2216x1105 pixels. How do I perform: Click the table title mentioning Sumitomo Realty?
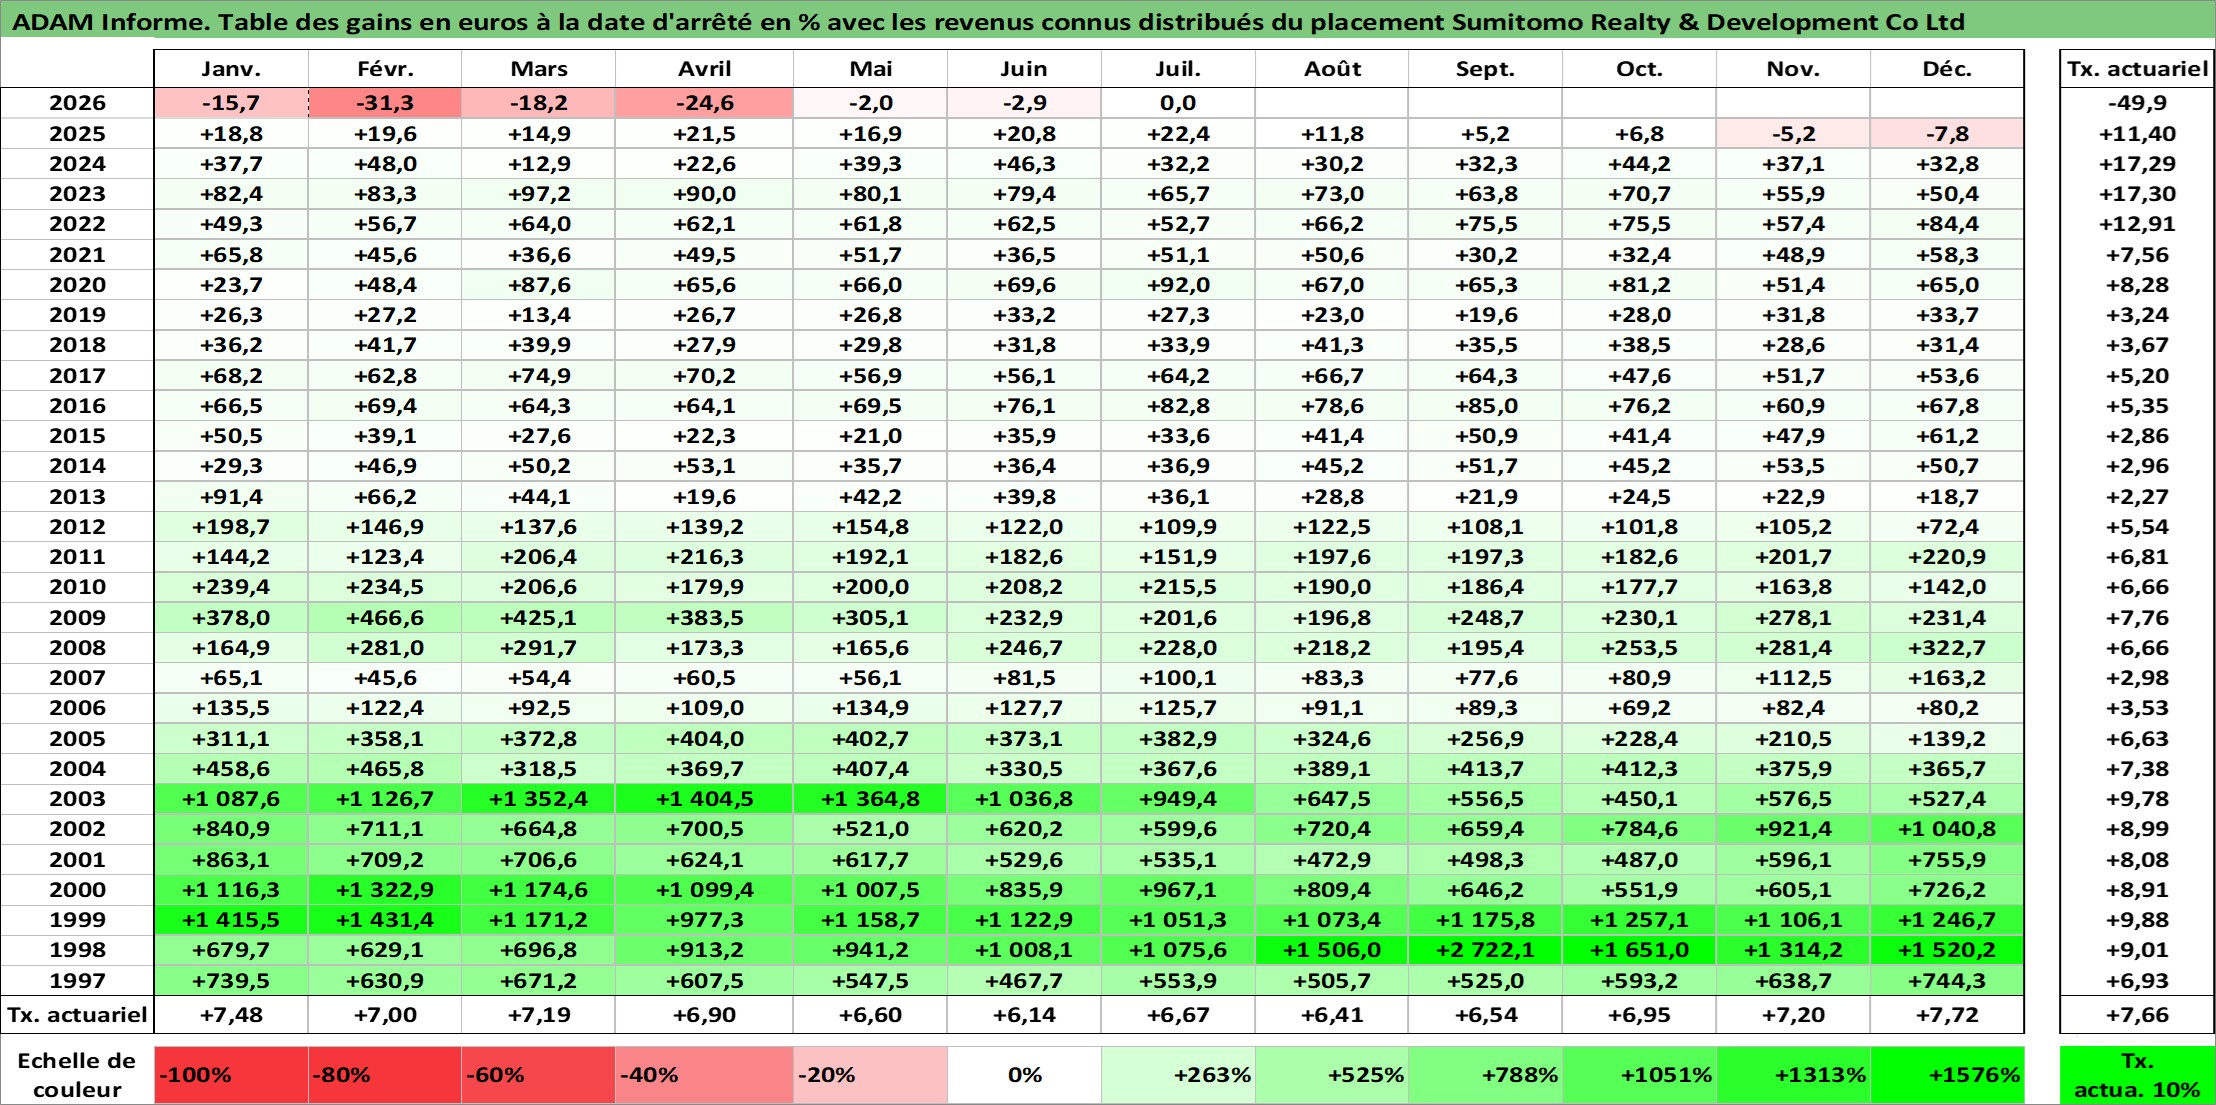point(988,21)
